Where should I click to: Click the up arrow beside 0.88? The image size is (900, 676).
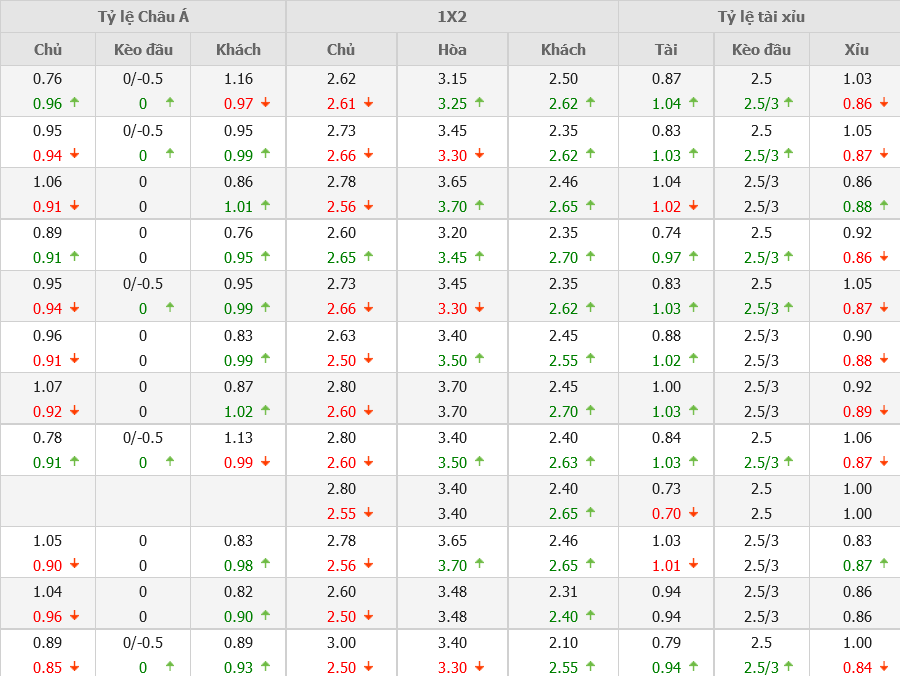tap(883, 205)
